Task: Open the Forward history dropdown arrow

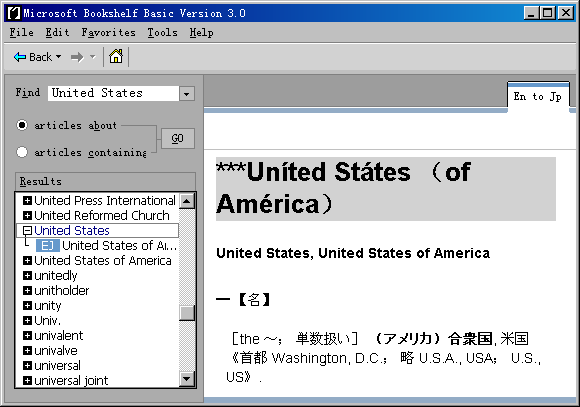Action: [92, 57]
